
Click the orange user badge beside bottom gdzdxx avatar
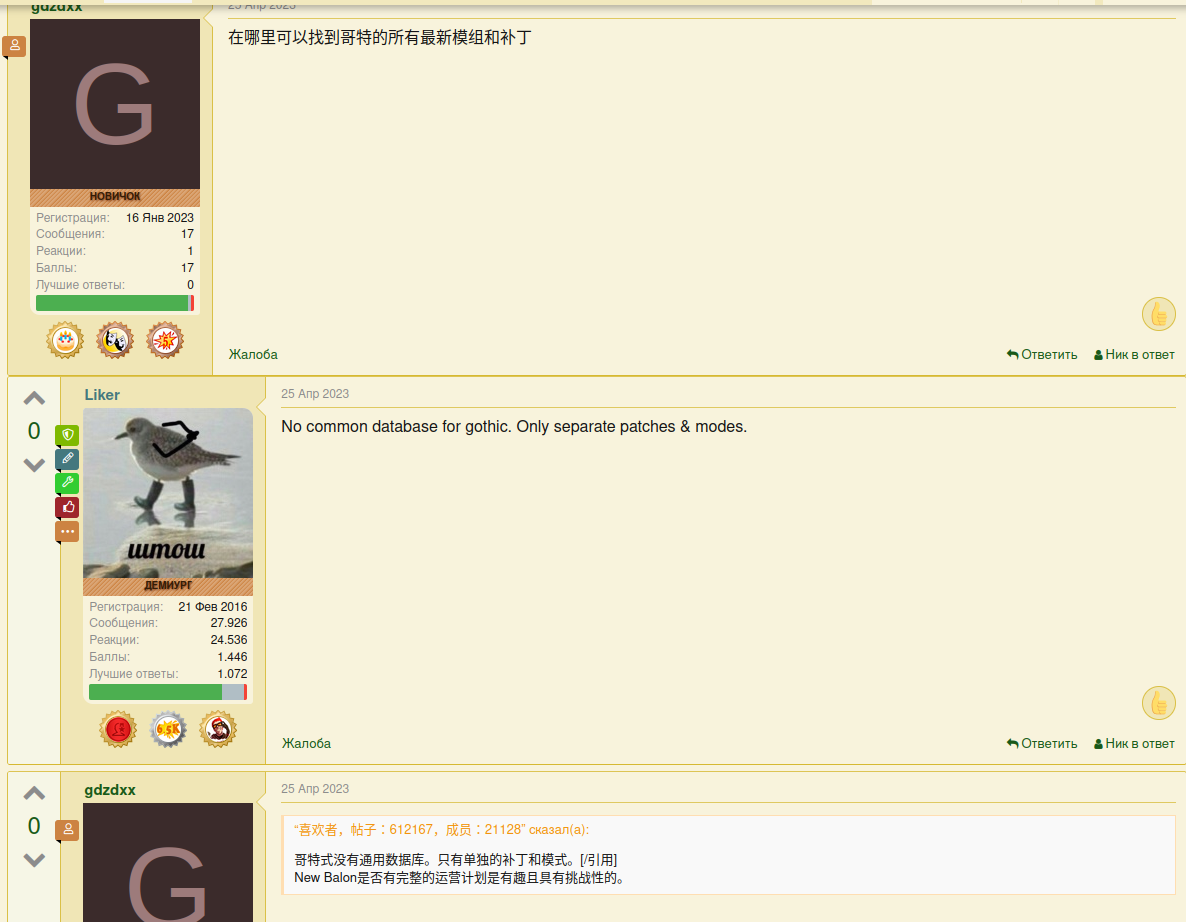point(67,830)
